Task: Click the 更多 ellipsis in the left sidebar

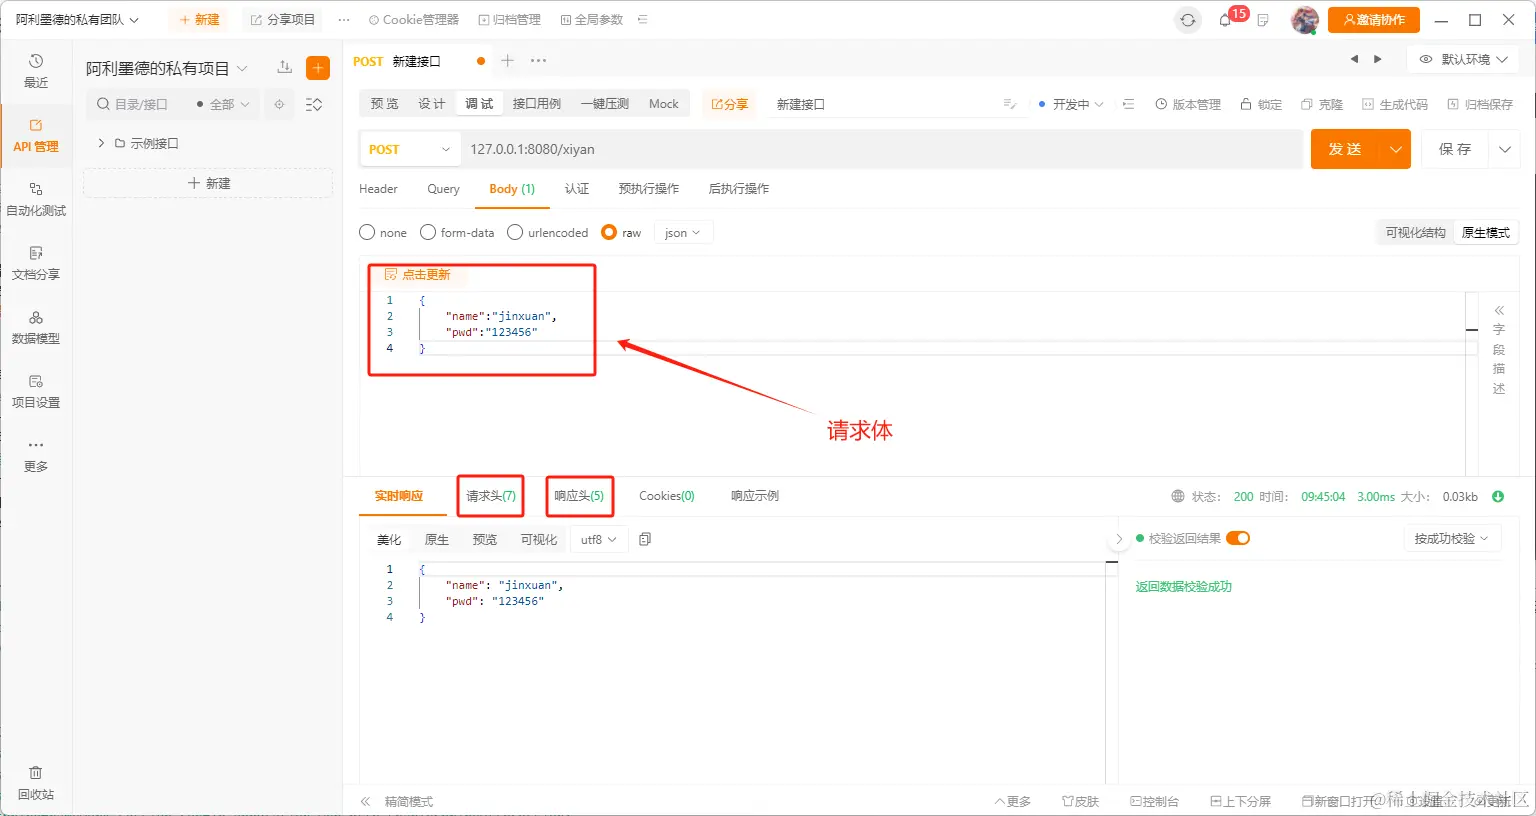Action: [x=36, y=455]
